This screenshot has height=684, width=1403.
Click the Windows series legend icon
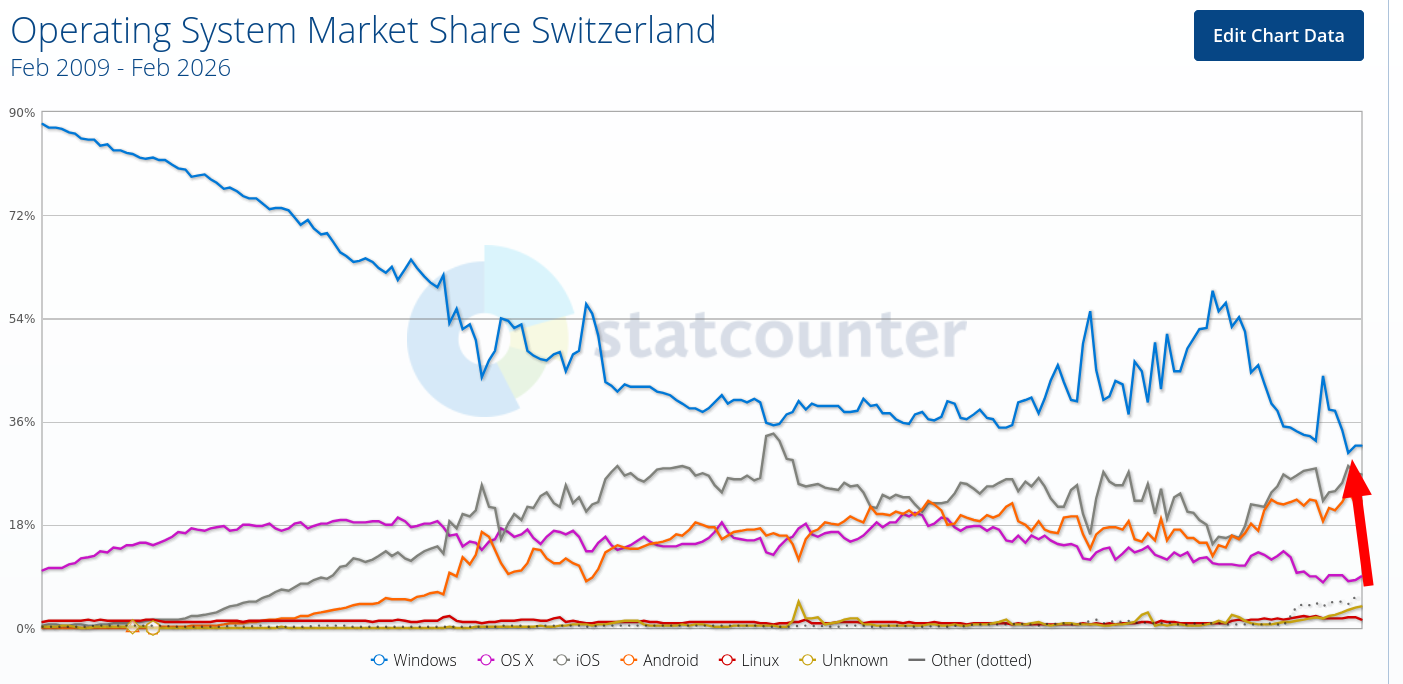tap(378, 660)
